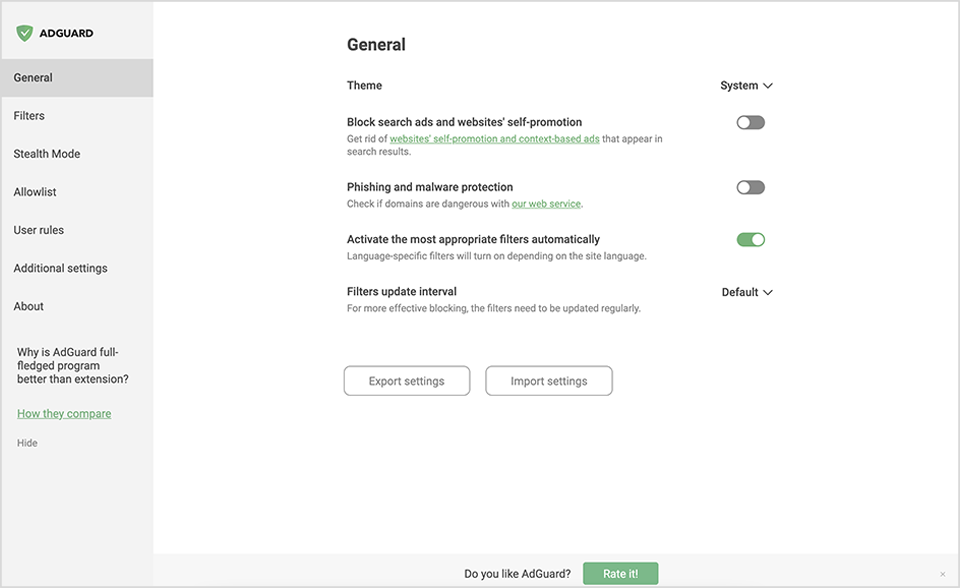Open the Allowlist section

pyautogui.click(x=34, y=192)
